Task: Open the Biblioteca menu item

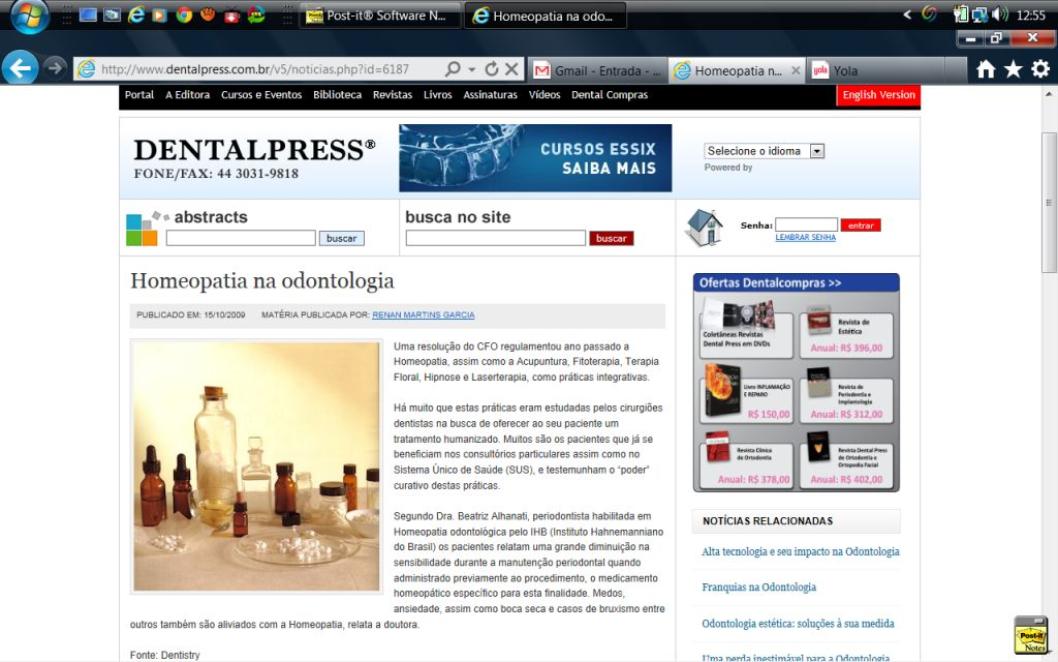Action: [337, 95]
